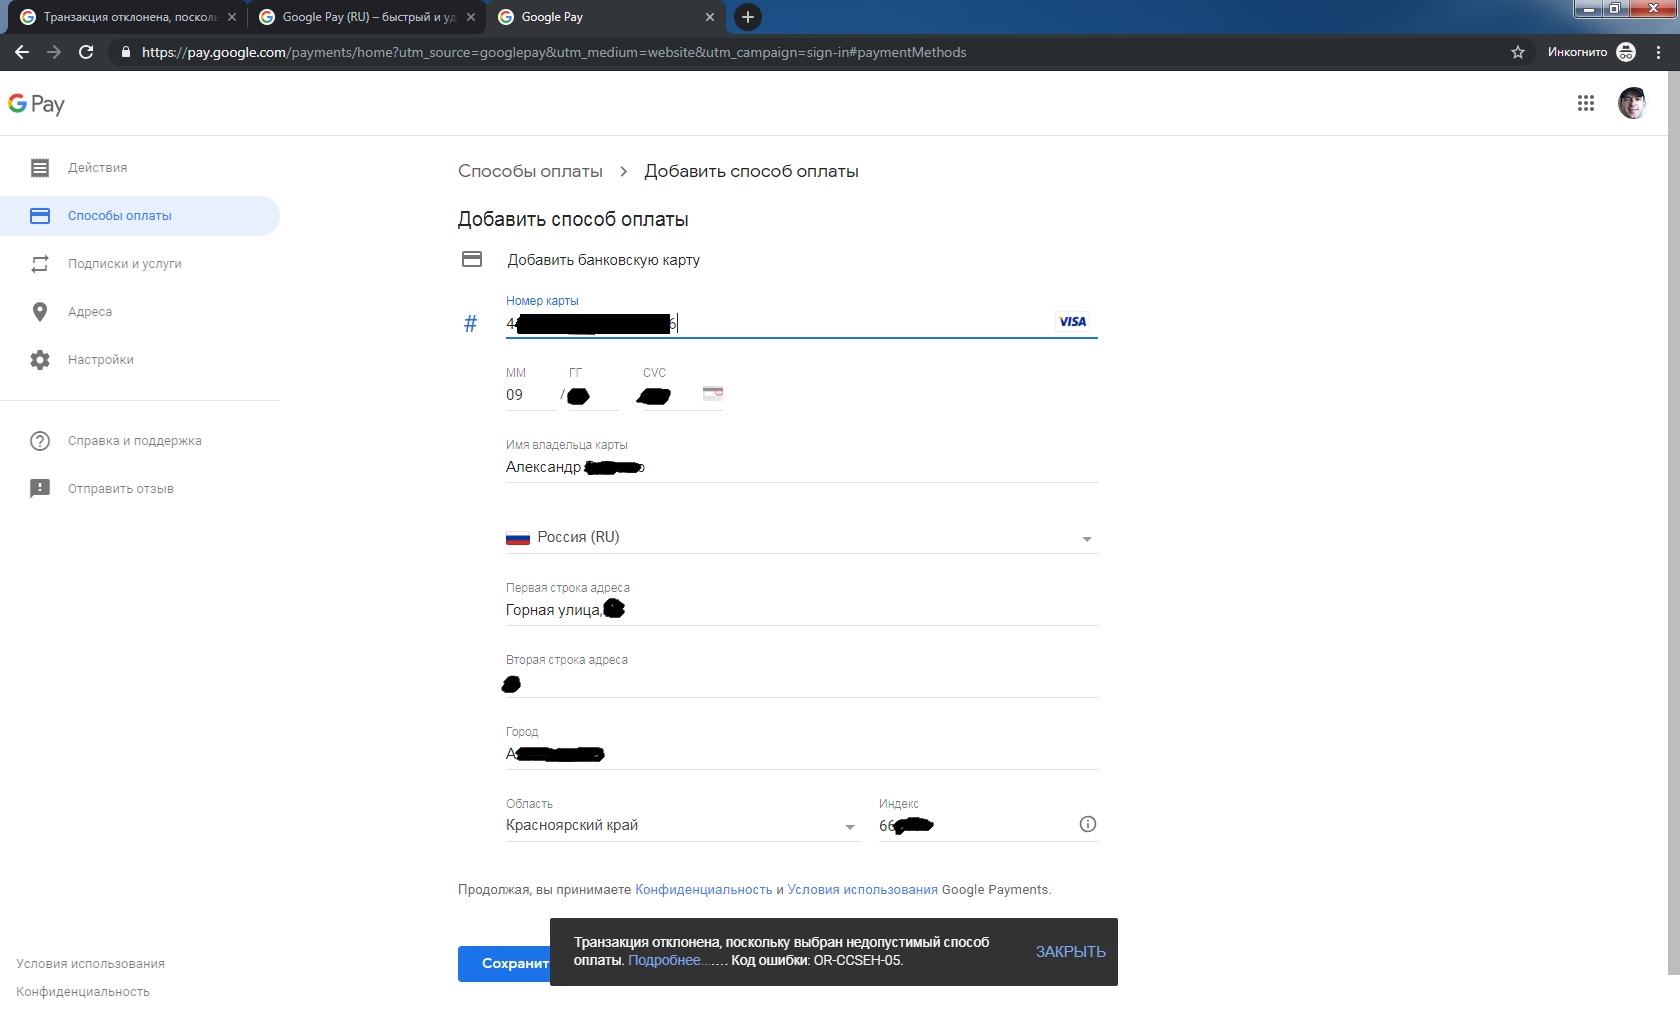Viewport: 1680px width, 1010px height.
Task: Focus the MM expiry month field
Action: click(x=530, y=395)
